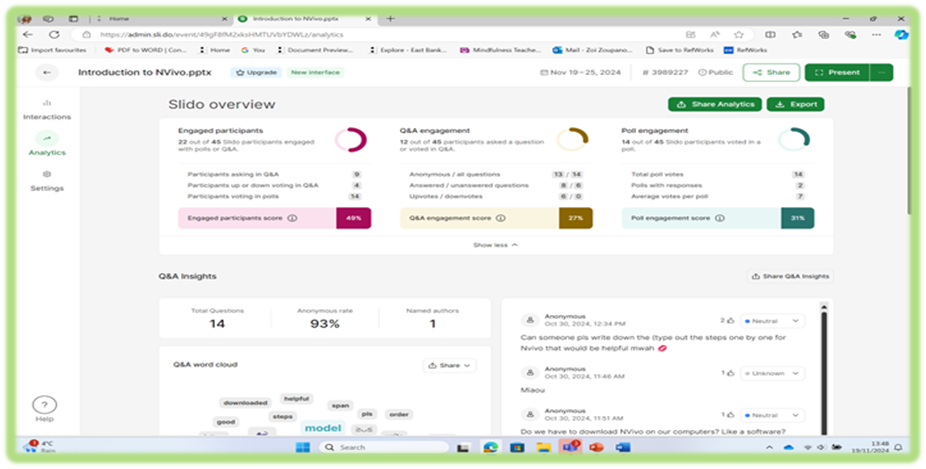Click the thumbs-up on the Miaou question

click(731, 373)
